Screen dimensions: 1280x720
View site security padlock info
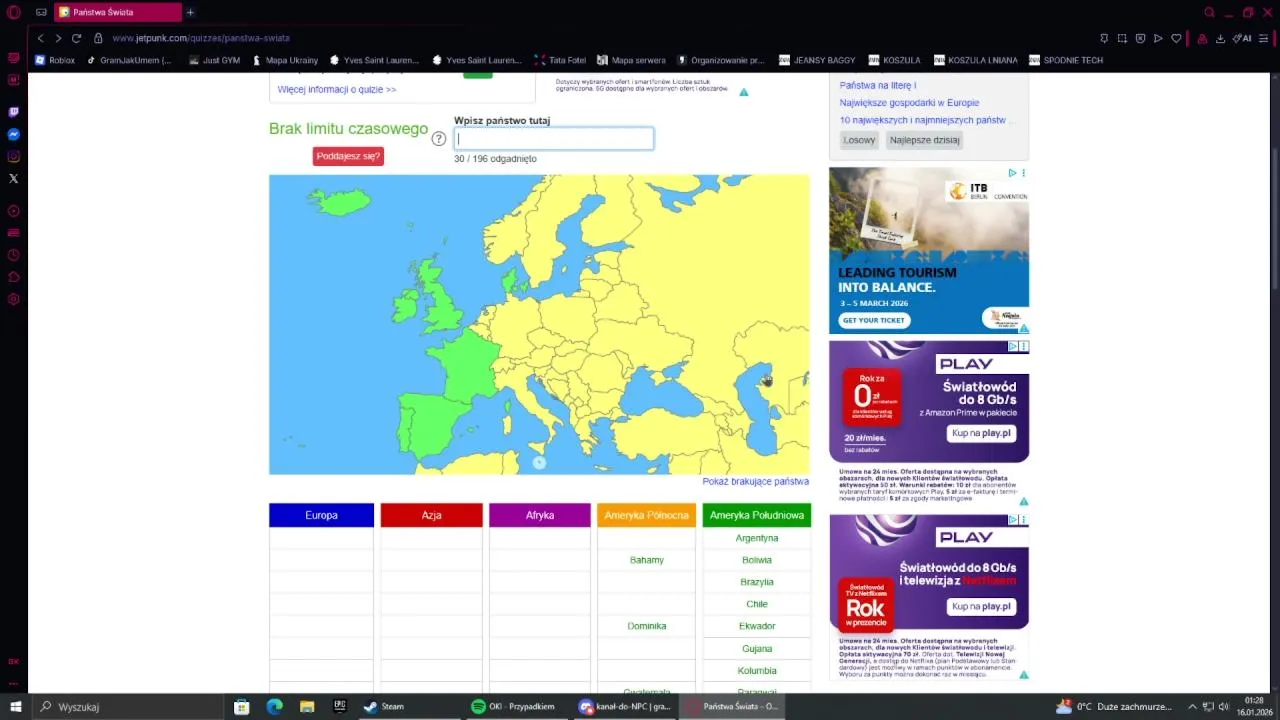click(98, 38)
